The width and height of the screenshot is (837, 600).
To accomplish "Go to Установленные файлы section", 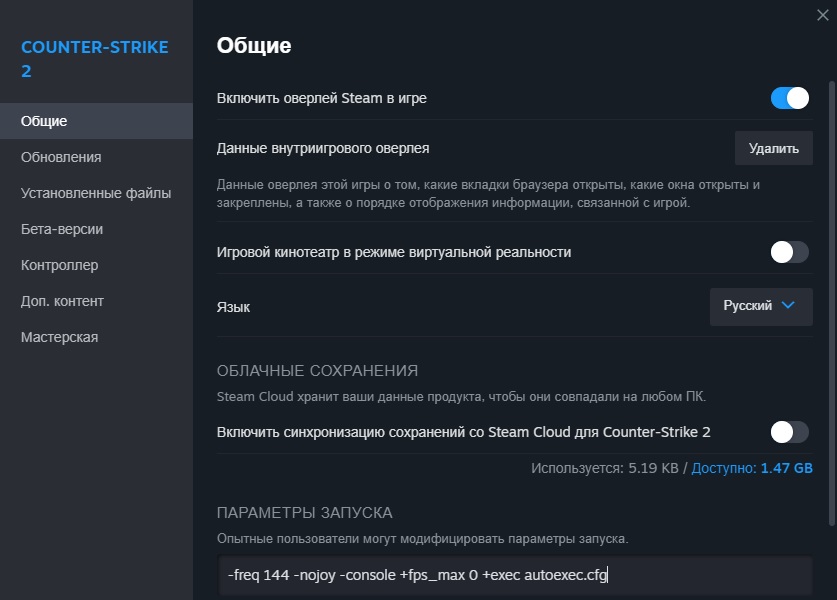I will pos(96,193).
